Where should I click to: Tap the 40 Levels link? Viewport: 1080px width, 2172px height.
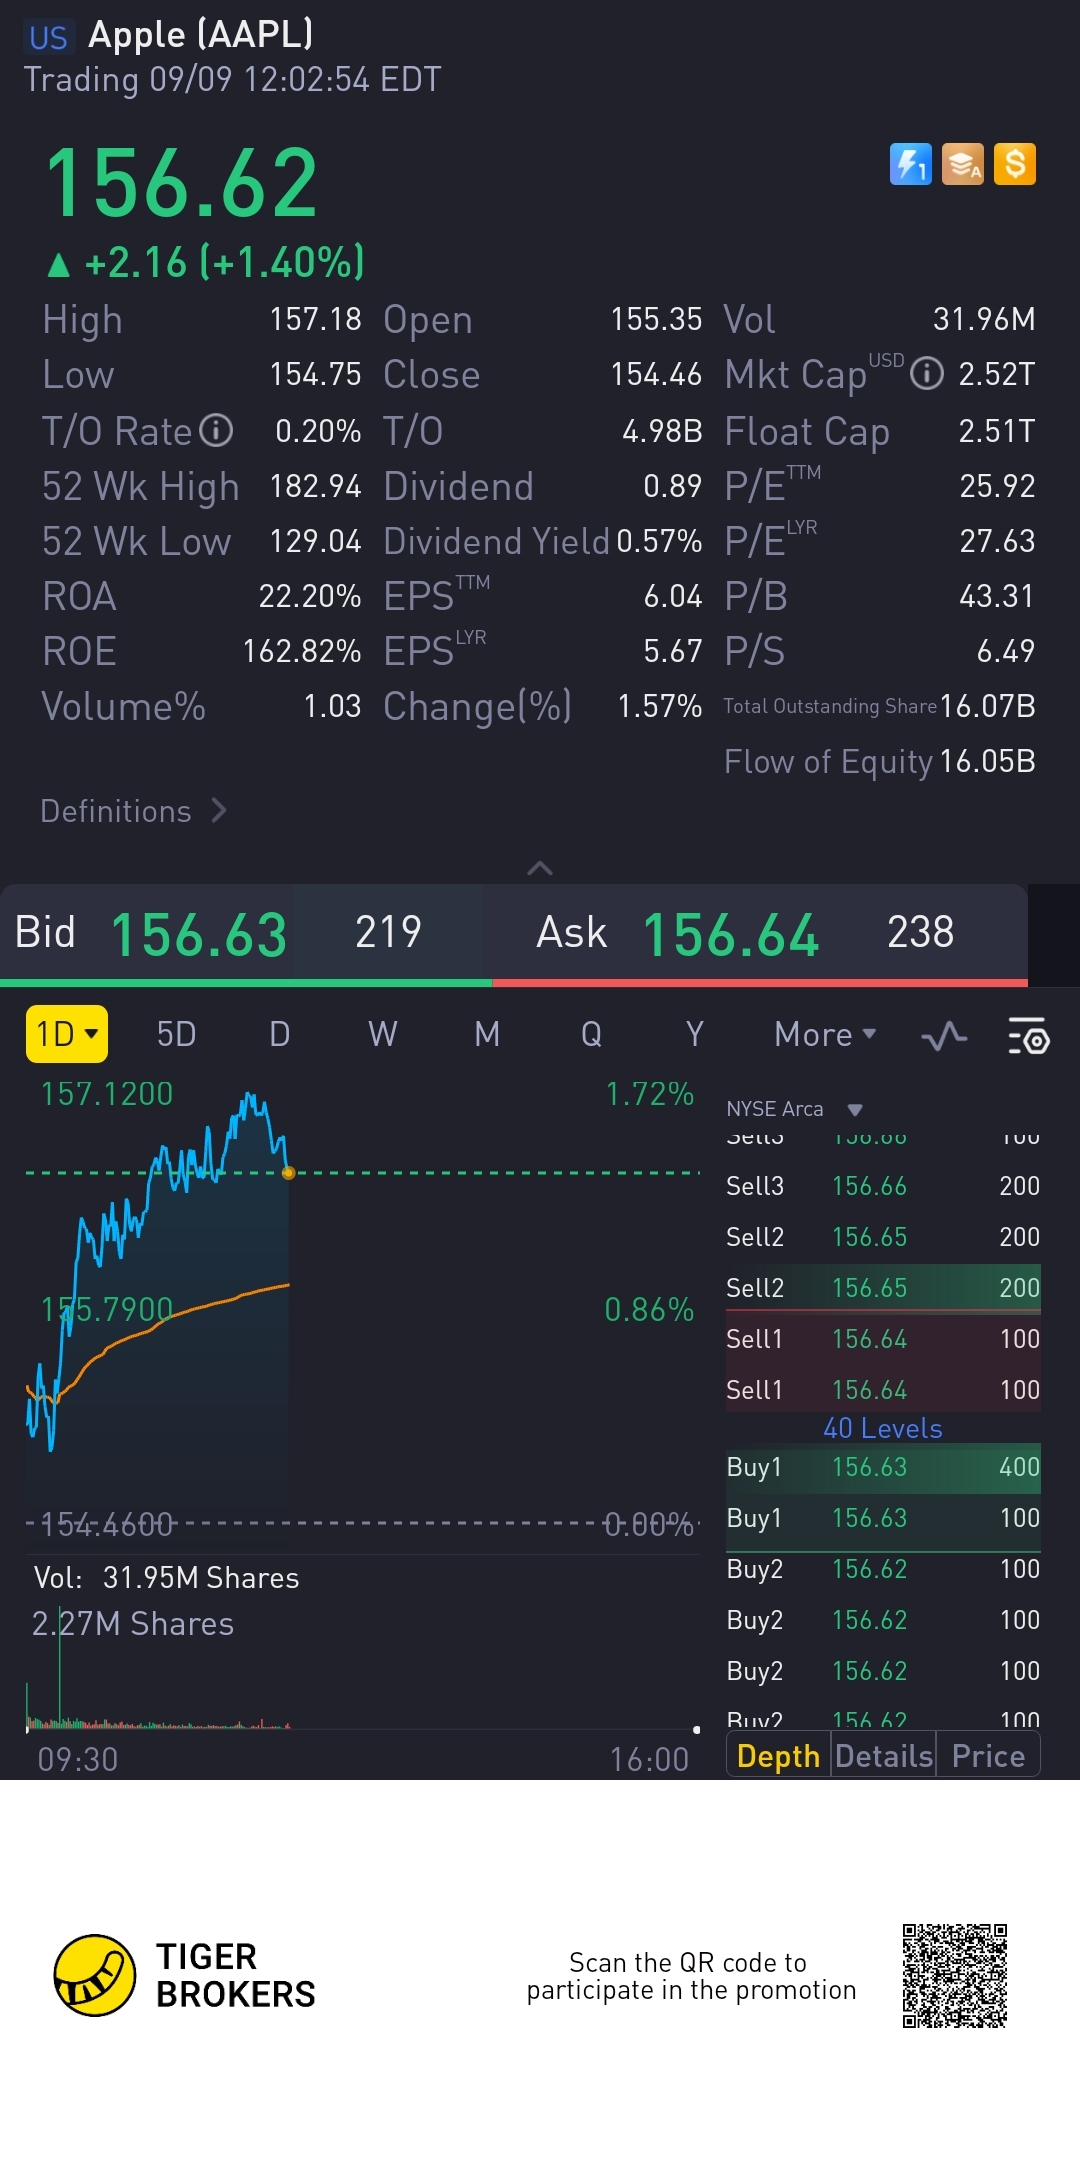[x=882, y=1428]
